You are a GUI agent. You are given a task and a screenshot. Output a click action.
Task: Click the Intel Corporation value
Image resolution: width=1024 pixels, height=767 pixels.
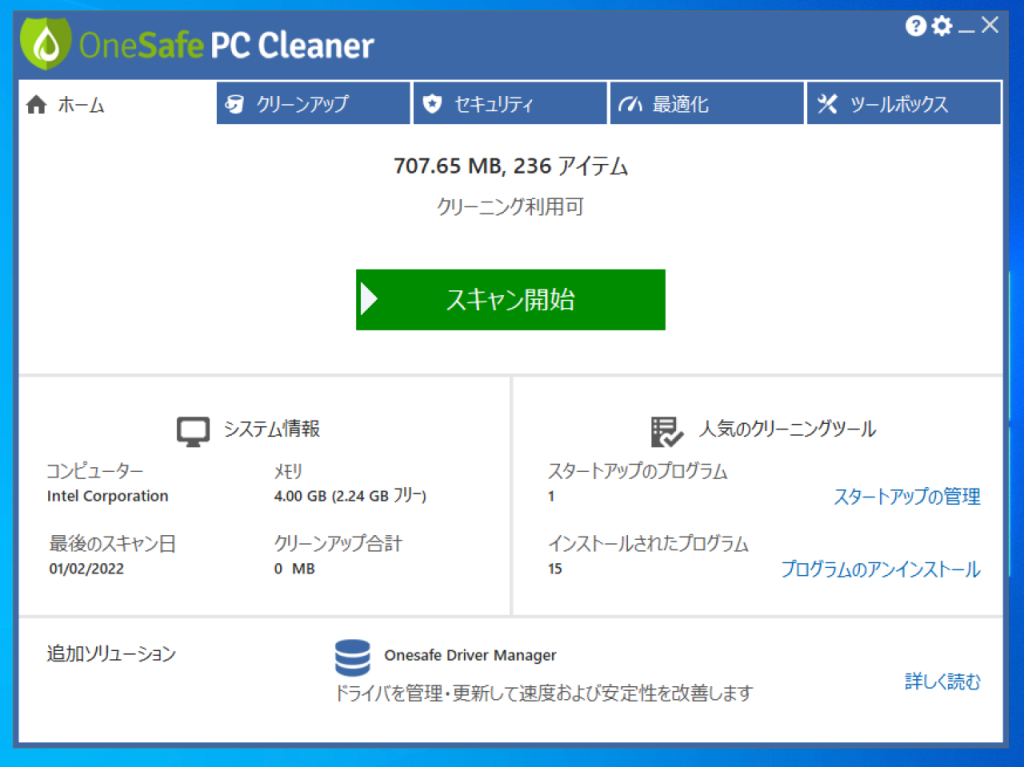108,497
